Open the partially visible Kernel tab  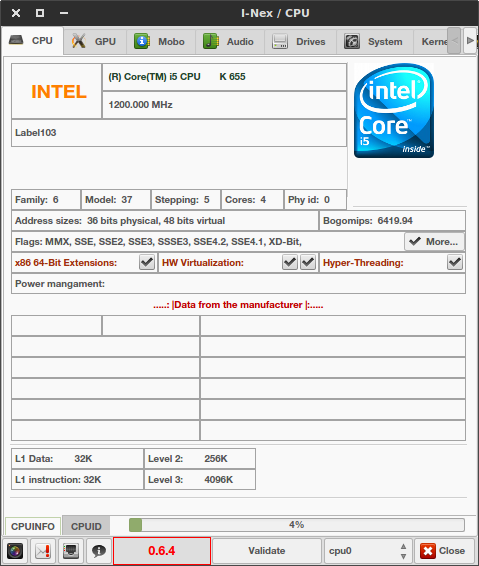(x=431, y=42)
